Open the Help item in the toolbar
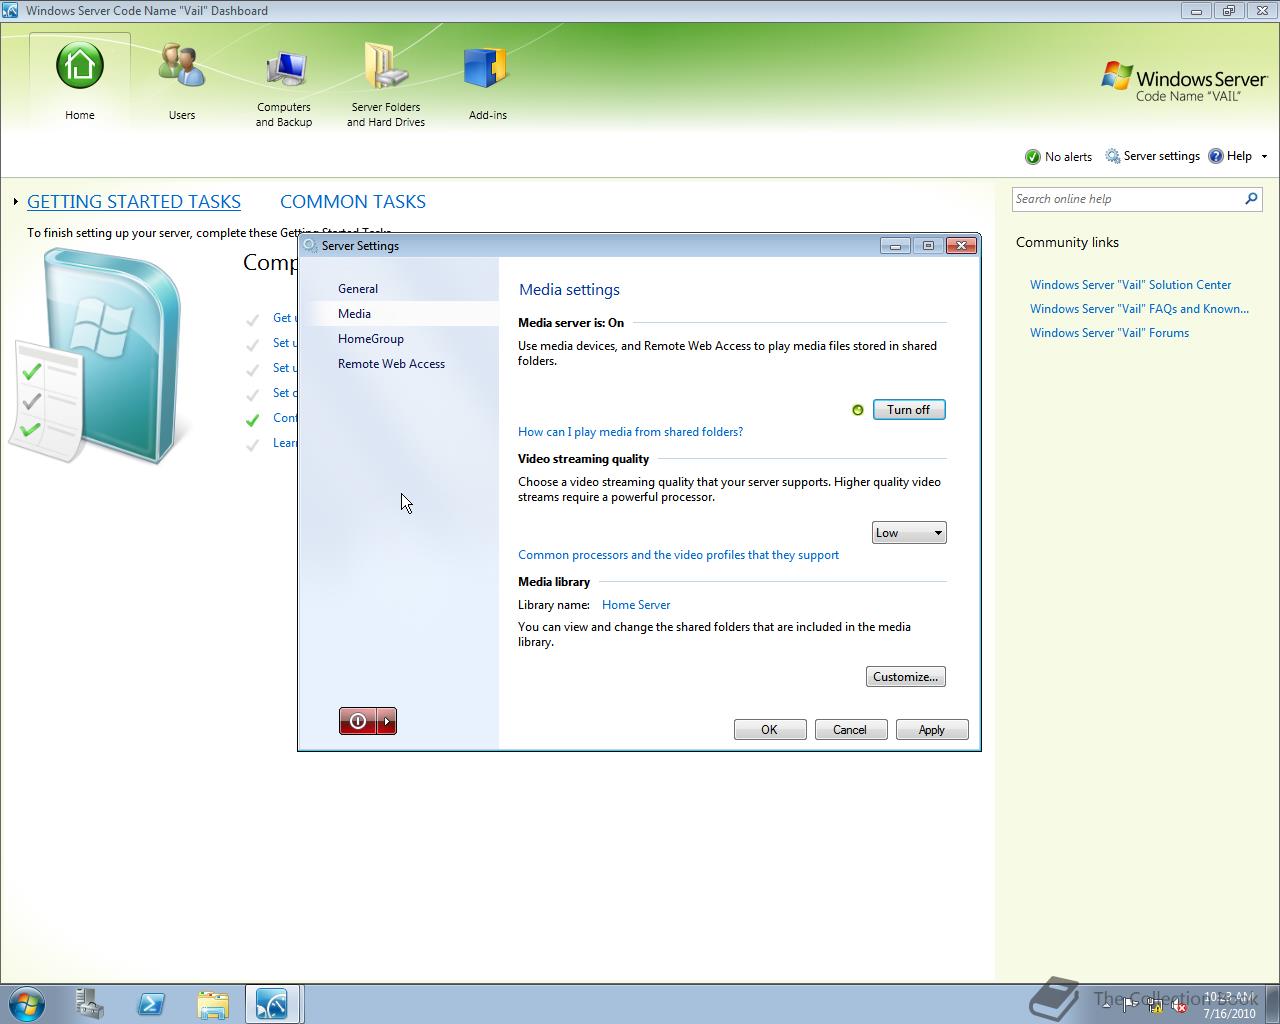Screen dimensions: 1280x1024 tap(1230, 156)
